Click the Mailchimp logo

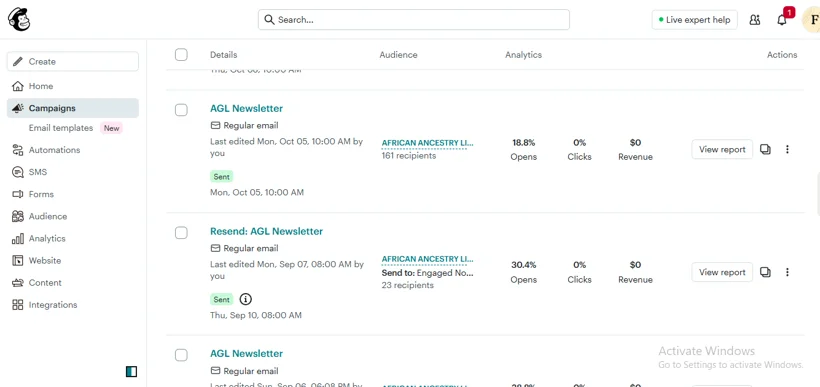pos(19,19)
